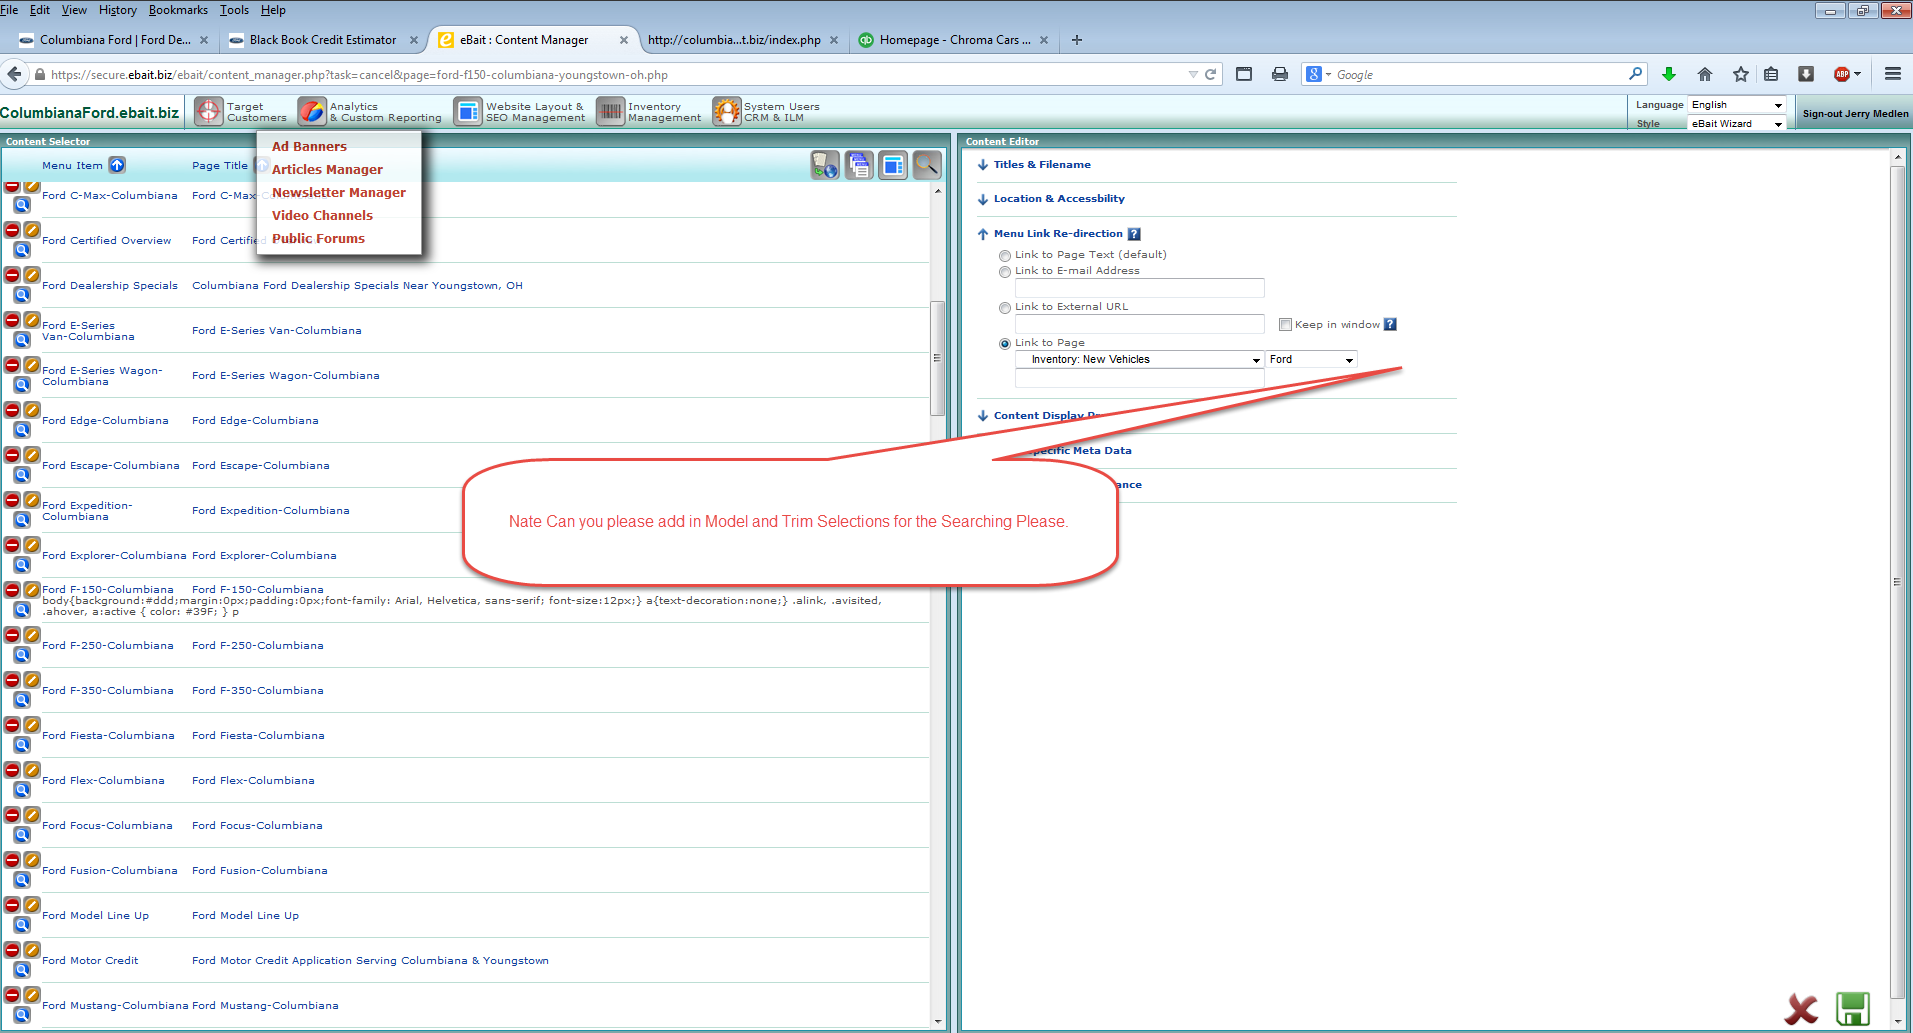Open a new browser tab
The width and height of the screenshot is (1913, 1033).
pyautogui.click(x=1077, y=40)
